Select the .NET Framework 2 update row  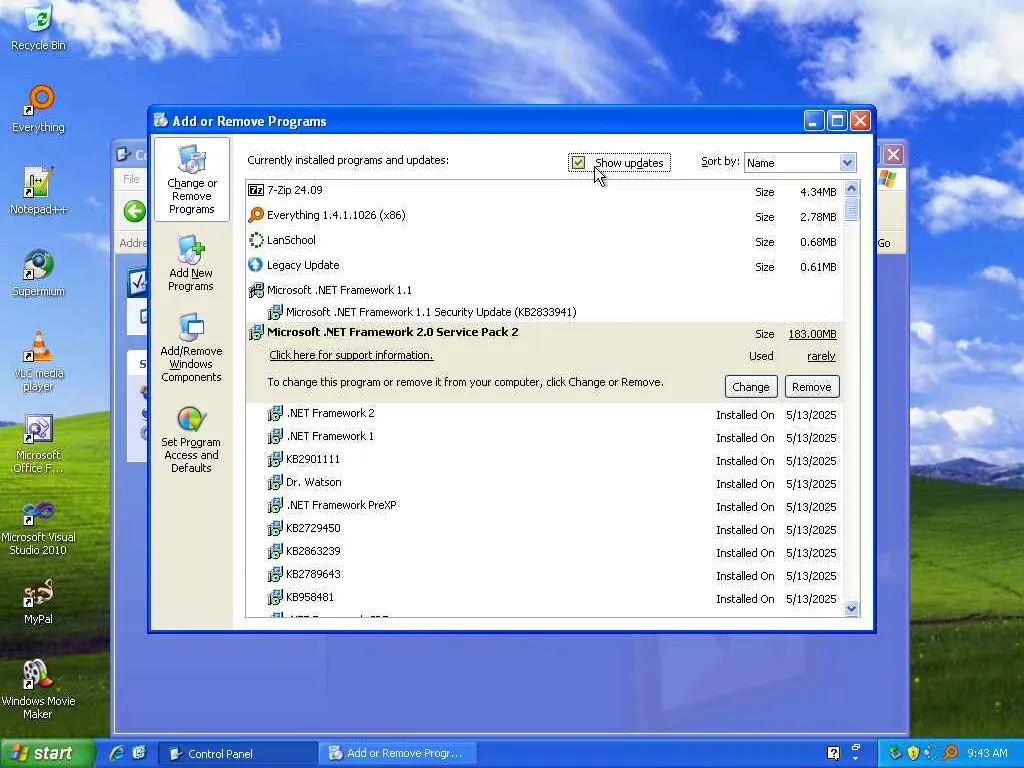(544, 414)
